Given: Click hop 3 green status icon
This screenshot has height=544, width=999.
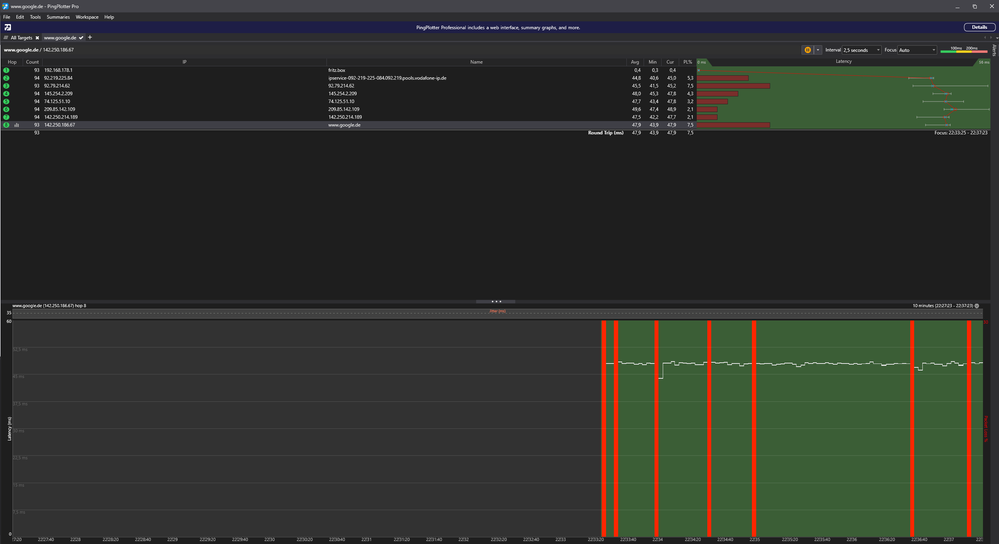Looking at the screenshot, I should pos(6,85).
